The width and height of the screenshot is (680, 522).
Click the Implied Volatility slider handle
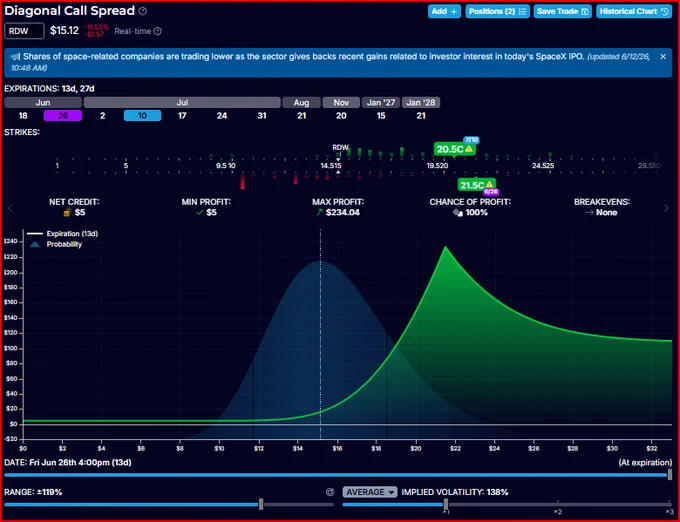(x=446, y=504)
